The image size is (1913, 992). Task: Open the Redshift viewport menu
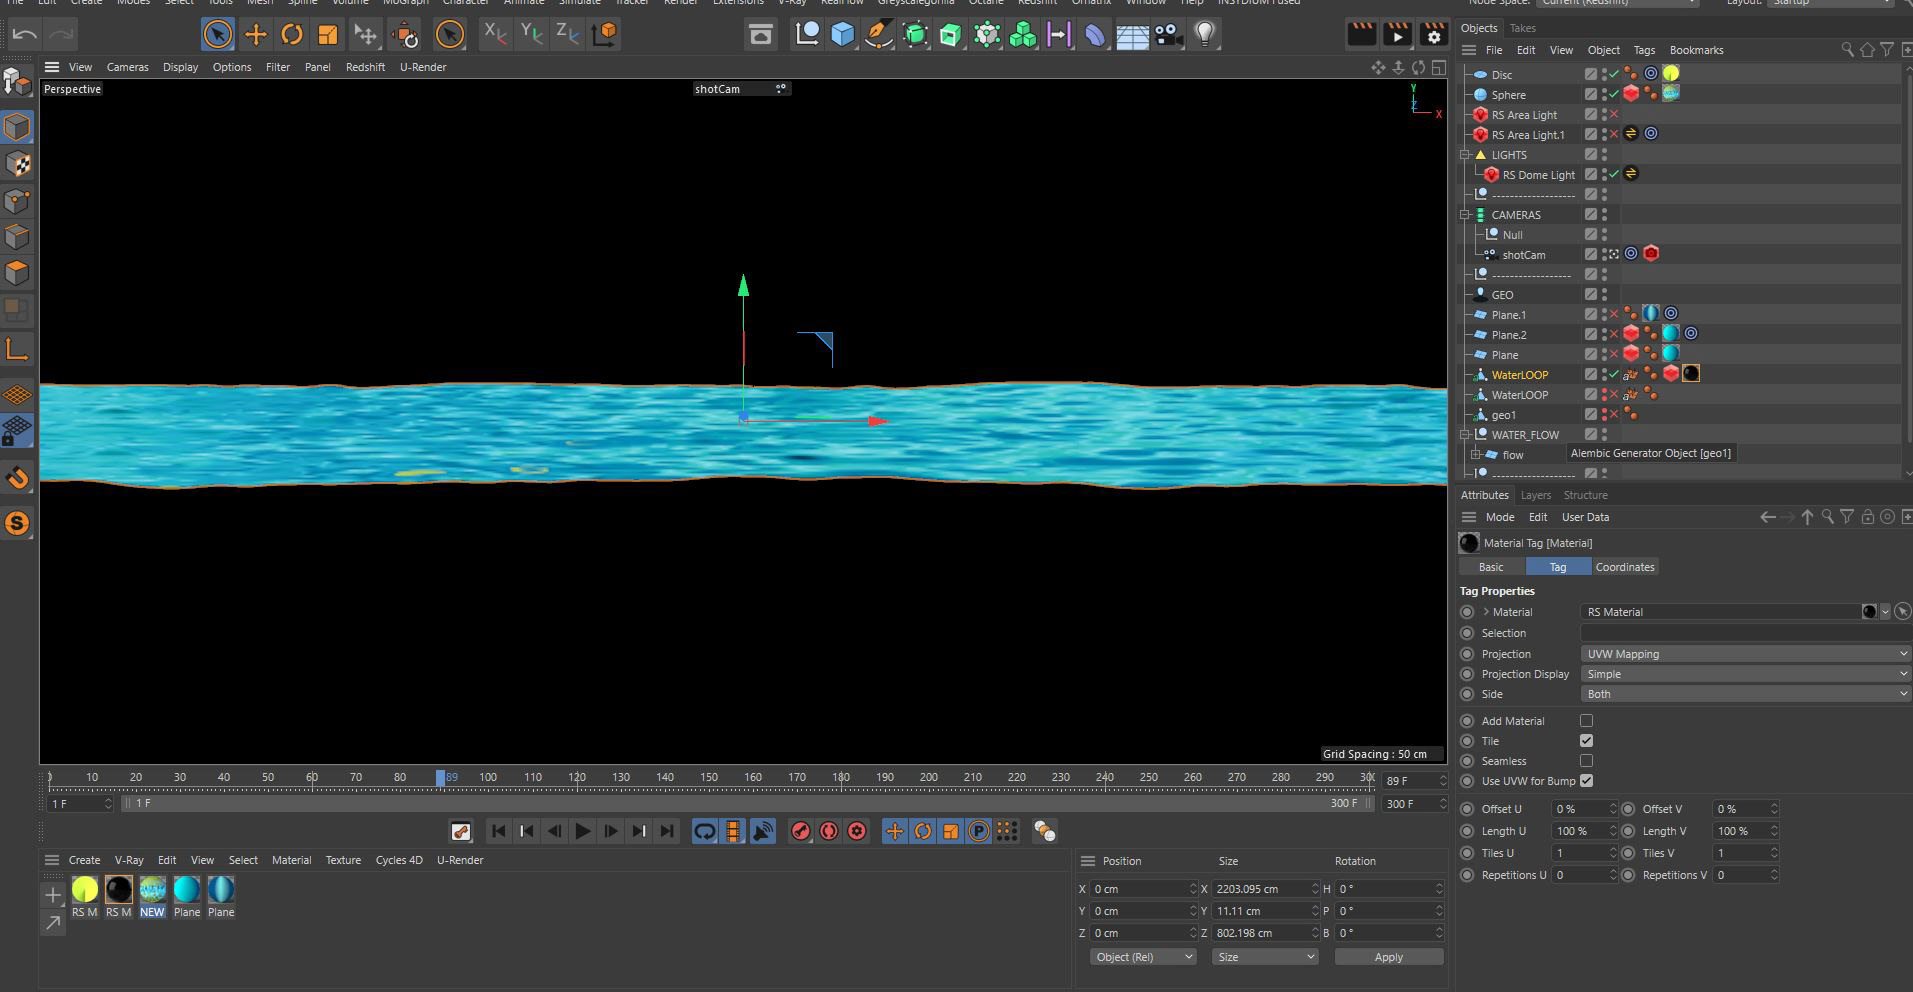365,67
